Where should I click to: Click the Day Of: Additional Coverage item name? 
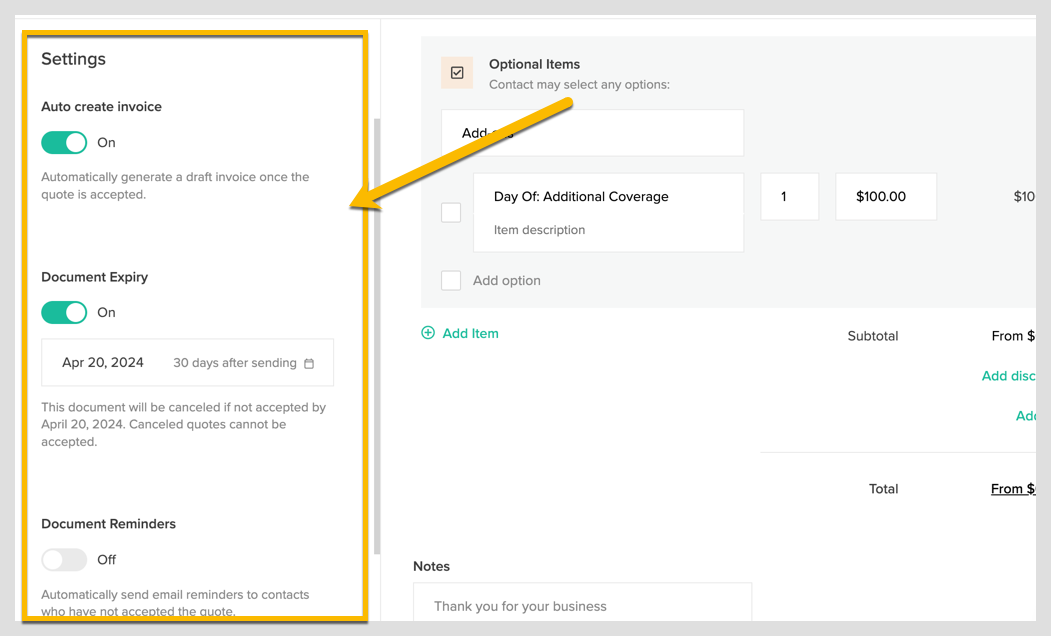(581, 197)
